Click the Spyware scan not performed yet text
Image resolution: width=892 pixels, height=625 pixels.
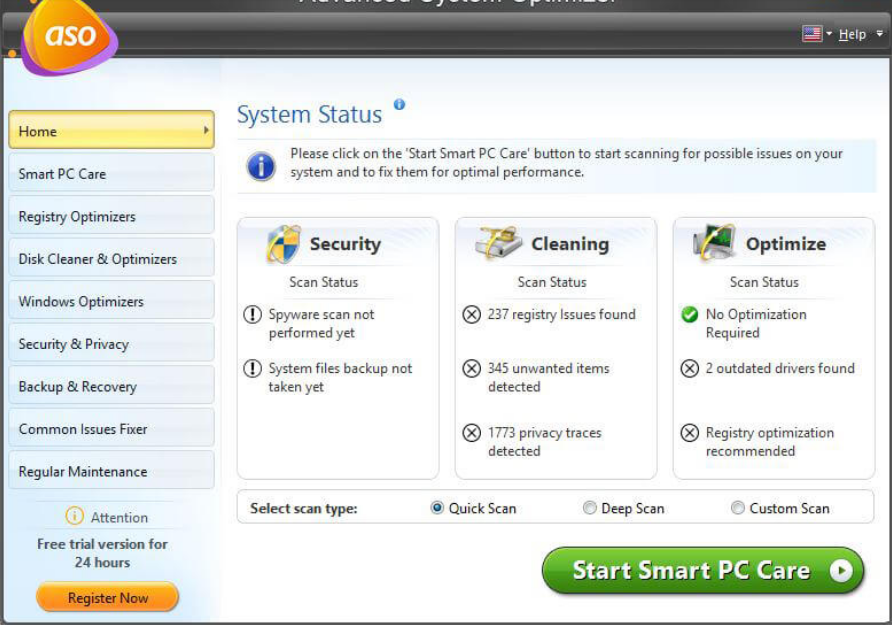(321, 324)
